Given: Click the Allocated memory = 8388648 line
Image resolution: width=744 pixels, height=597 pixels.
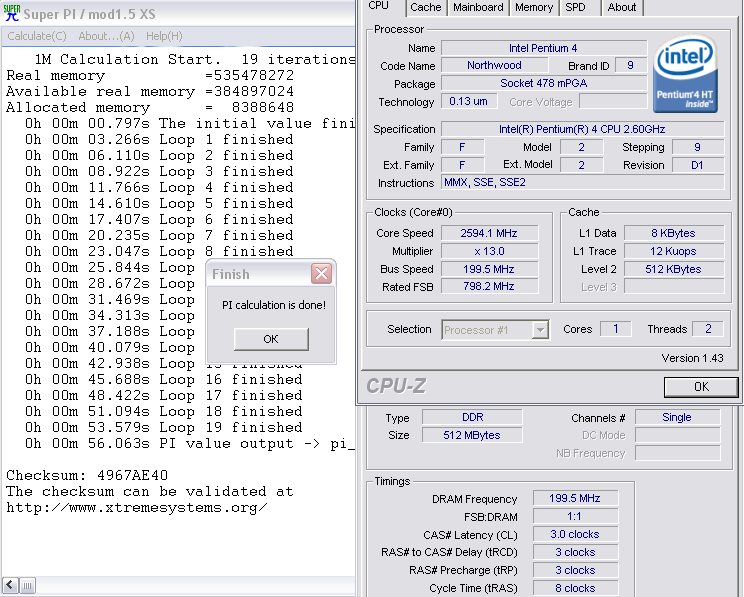Looking at the screenshot, I should pos(150,107).
